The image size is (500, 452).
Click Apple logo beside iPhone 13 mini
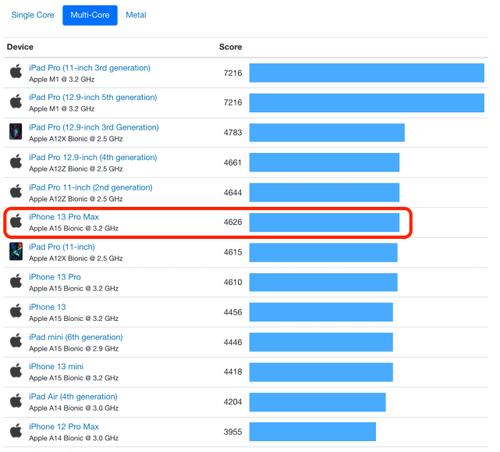[x=16, y=370]
